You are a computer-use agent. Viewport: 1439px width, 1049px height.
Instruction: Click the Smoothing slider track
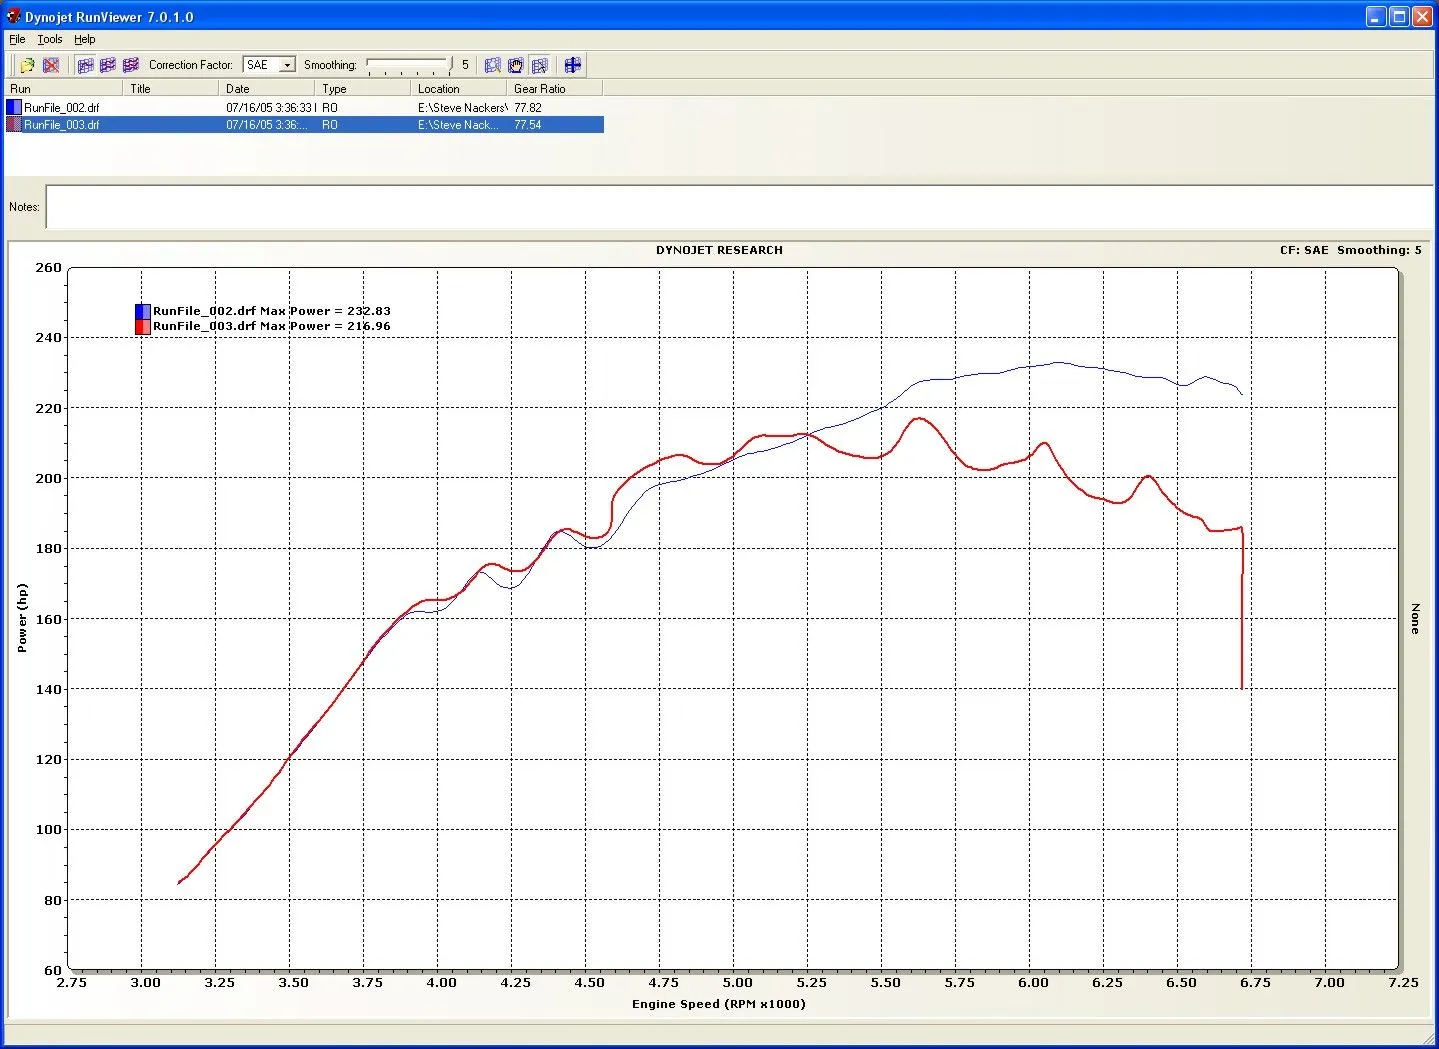[408, 65]
